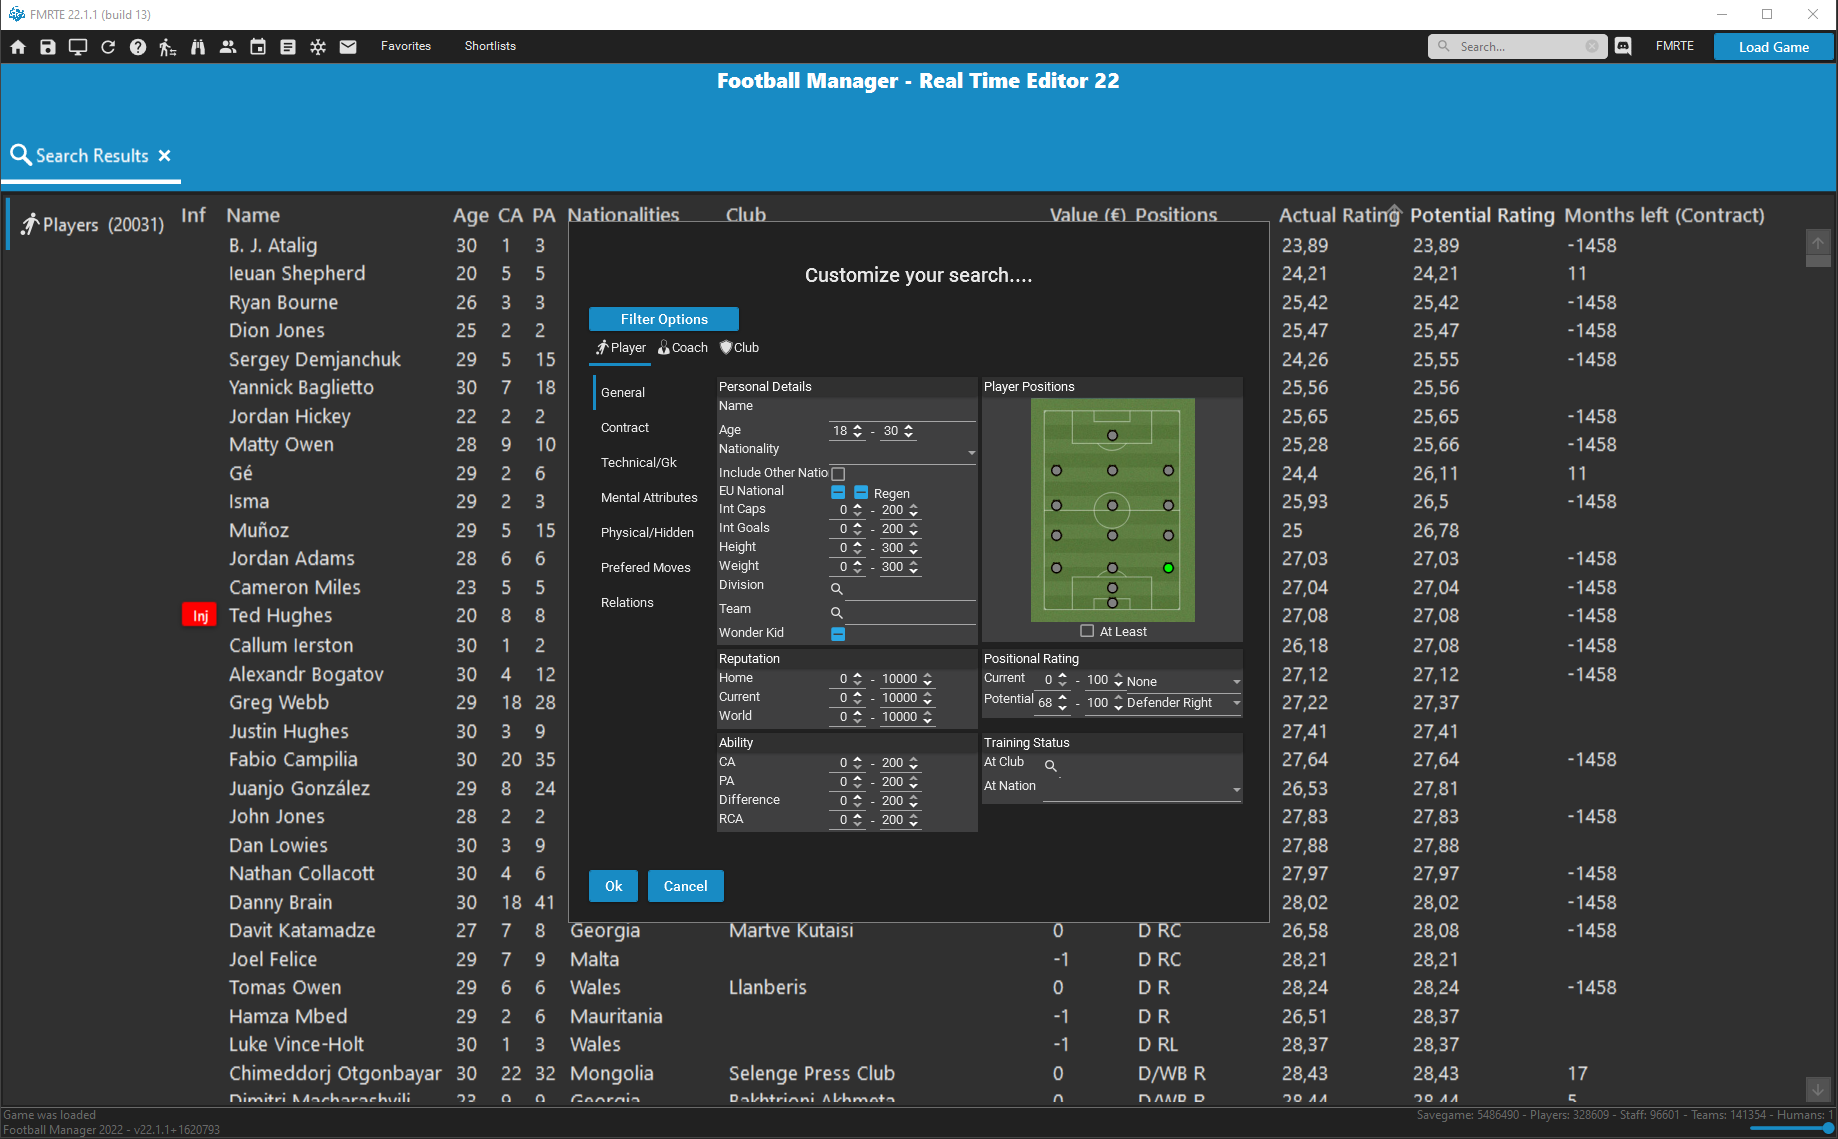Screen dimensions: 1838x1139
Task: Click the Ok button
Action: pyautogui.click(x=614, y=886)
